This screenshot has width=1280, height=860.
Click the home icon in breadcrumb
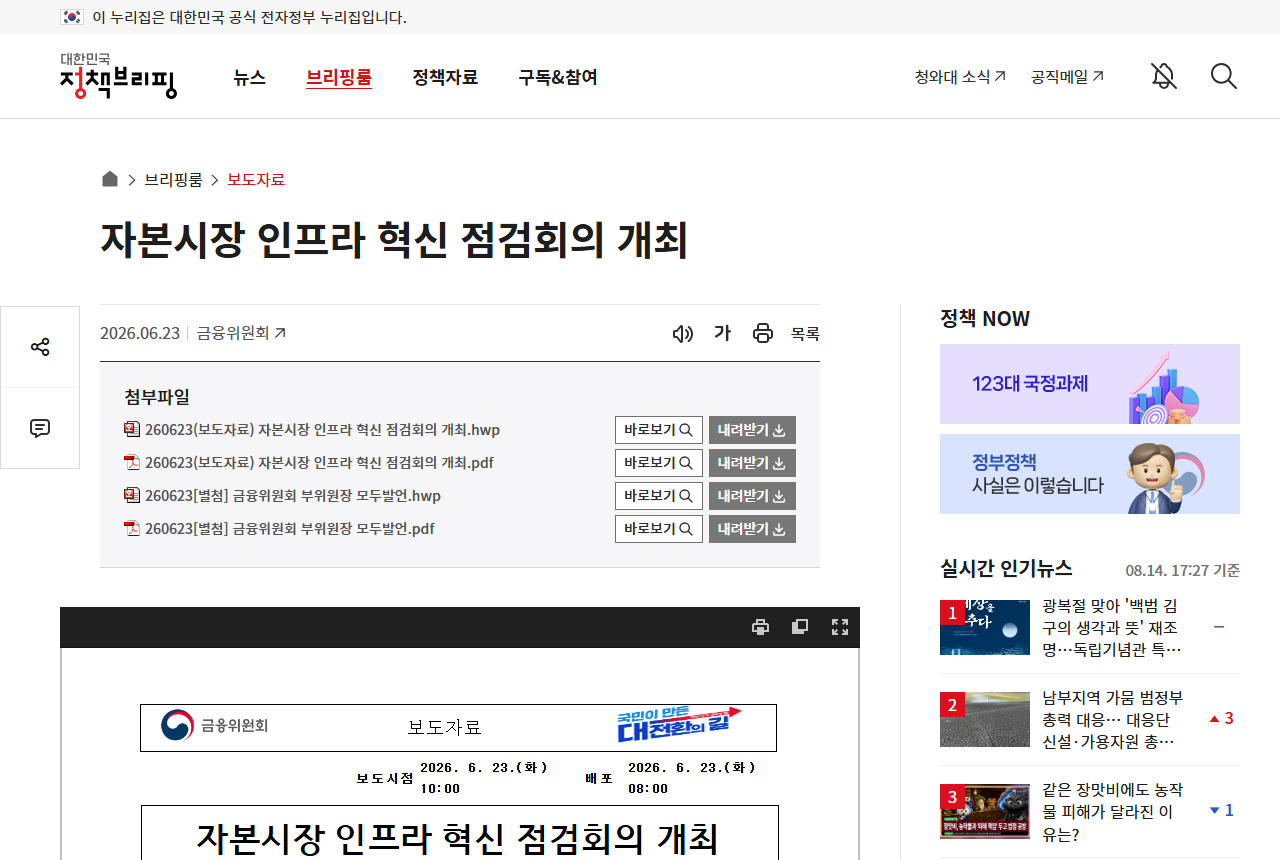click(x=110, y=179)
